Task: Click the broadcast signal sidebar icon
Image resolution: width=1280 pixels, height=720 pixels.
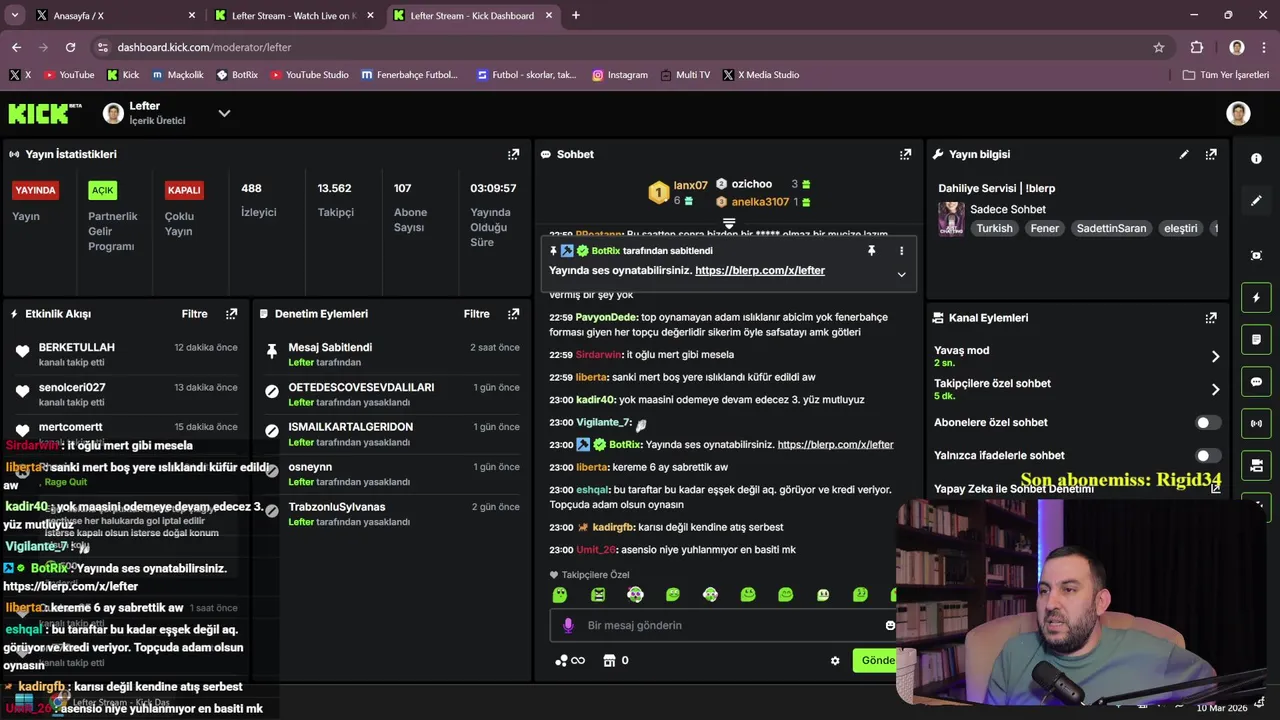Action: [1256, 424]
